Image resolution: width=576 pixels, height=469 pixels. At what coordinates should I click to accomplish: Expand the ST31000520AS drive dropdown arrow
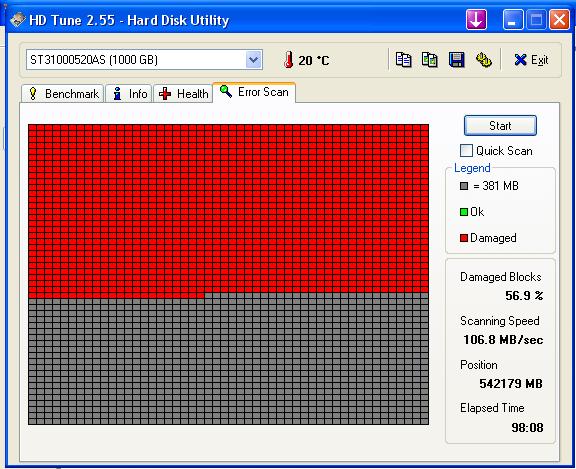point(253,59)
